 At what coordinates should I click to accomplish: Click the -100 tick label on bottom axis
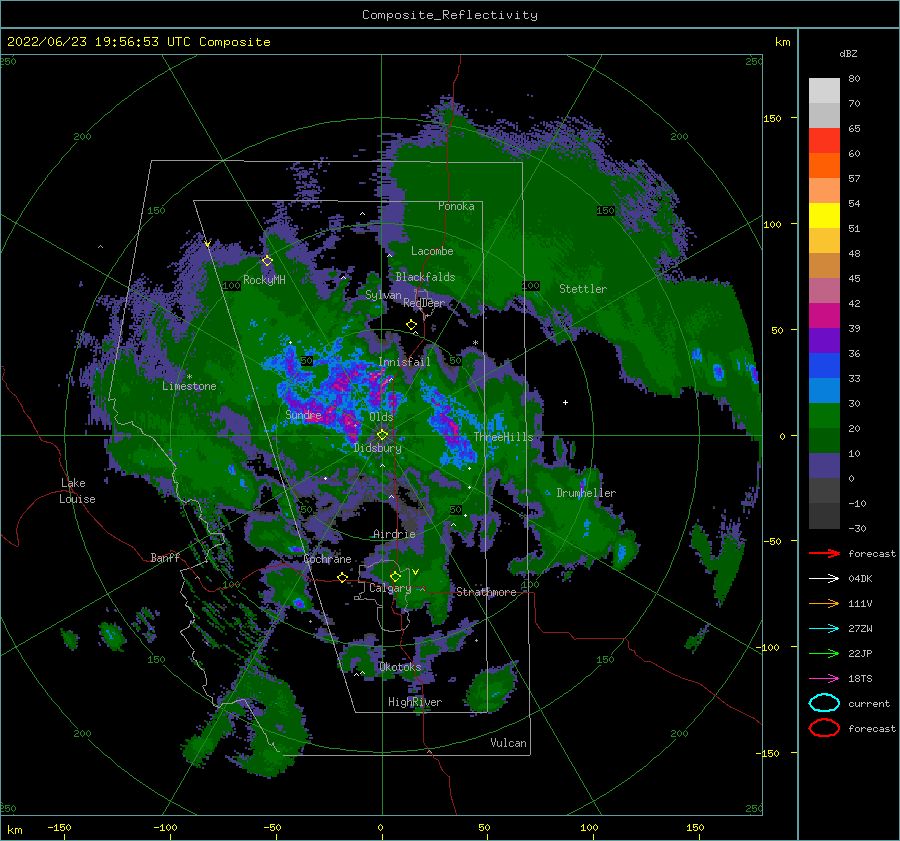tap(165, 828)
